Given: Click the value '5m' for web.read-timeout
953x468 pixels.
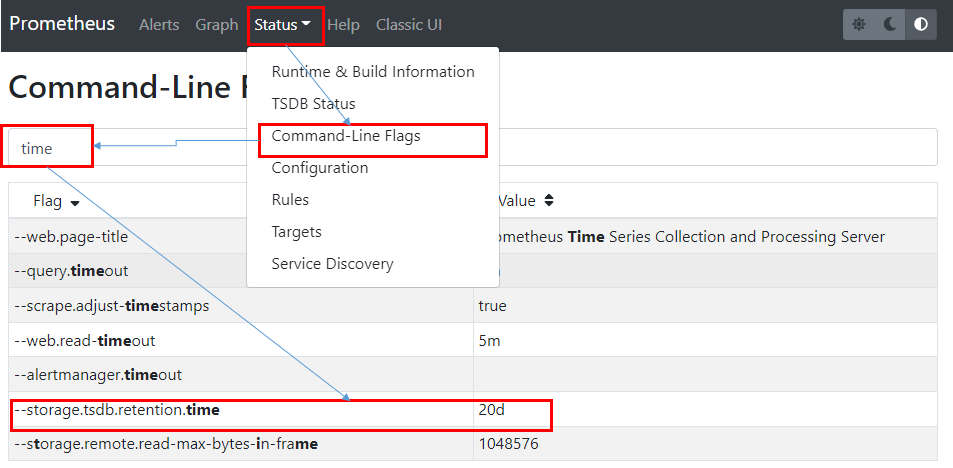Looking at the screenshot, I should tap(489, 340).
